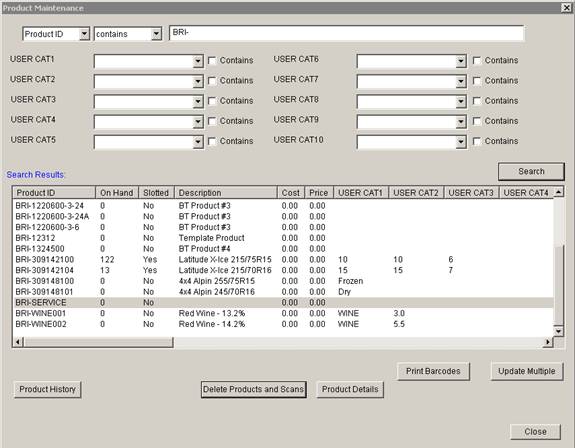The width and height of the screenshot is (575, 448).
Task: Check the Contains box for USER CAT5
Action: (212, 141)
